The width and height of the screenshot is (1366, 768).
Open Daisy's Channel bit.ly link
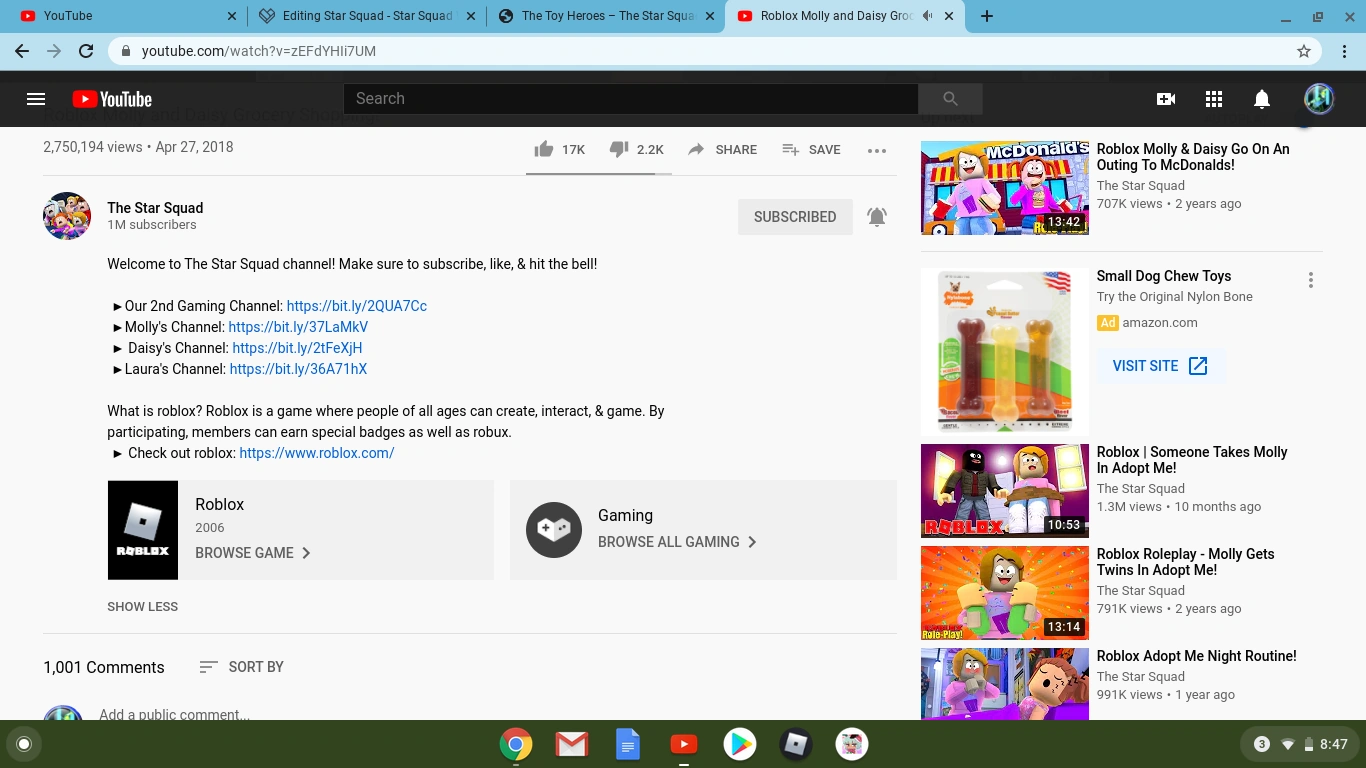[297, 348]
